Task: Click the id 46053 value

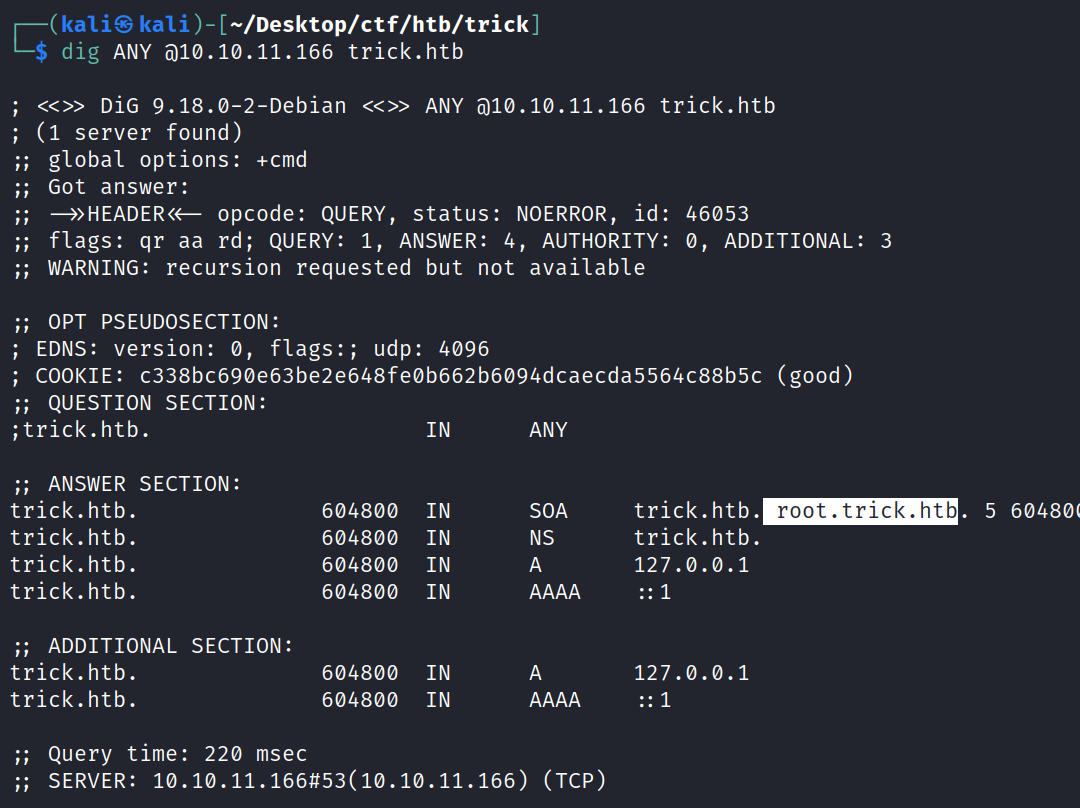Action: 717,214
